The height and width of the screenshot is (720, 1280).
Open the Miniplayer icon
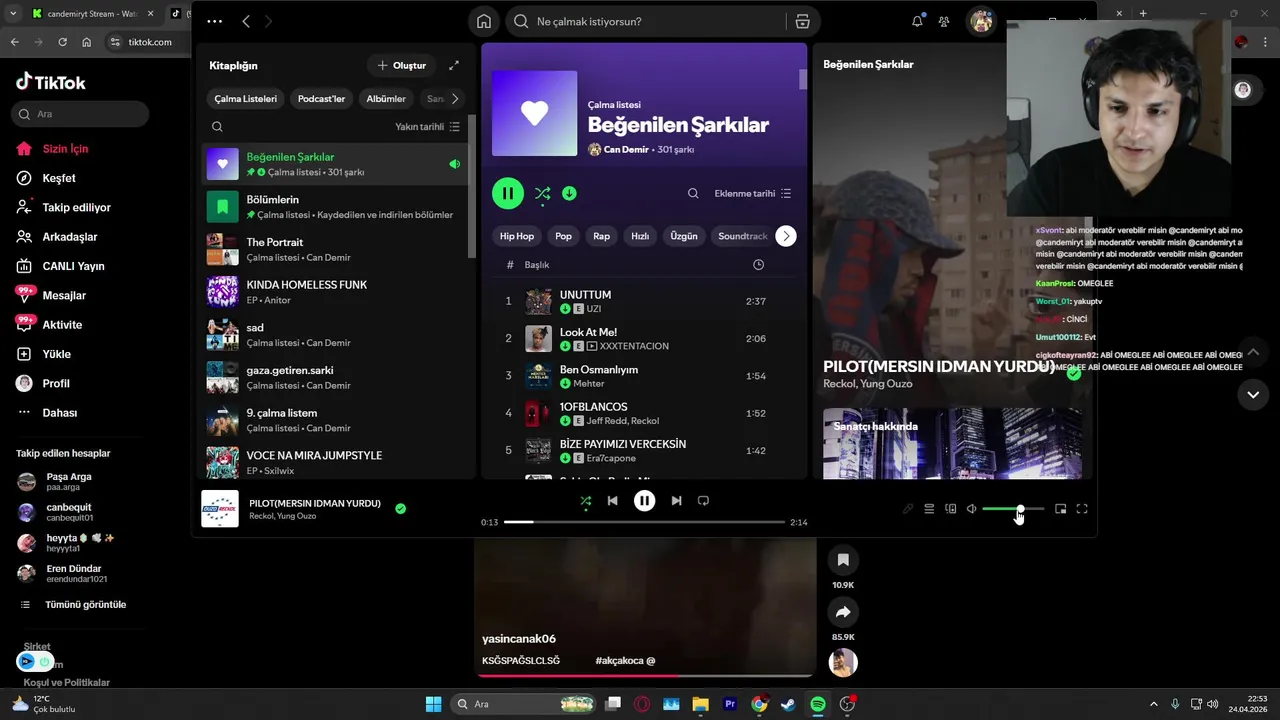pyautogui.click(x=1061, y=509)
